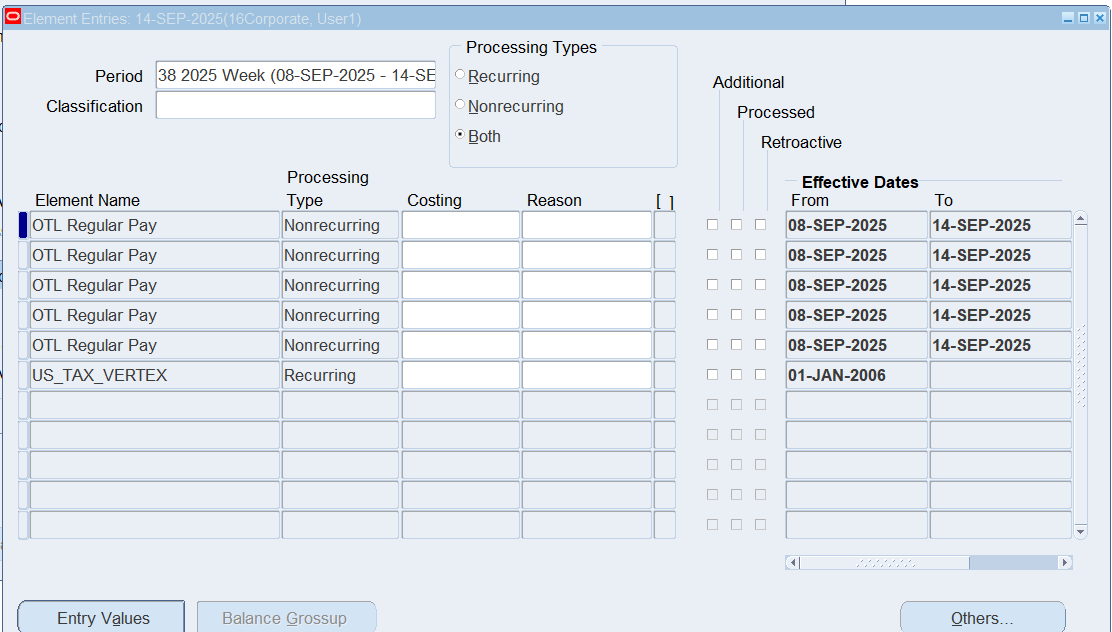Toggle Additional checkbox in first row
Viewport: 1112px width, 632px height.
(712, 225)
